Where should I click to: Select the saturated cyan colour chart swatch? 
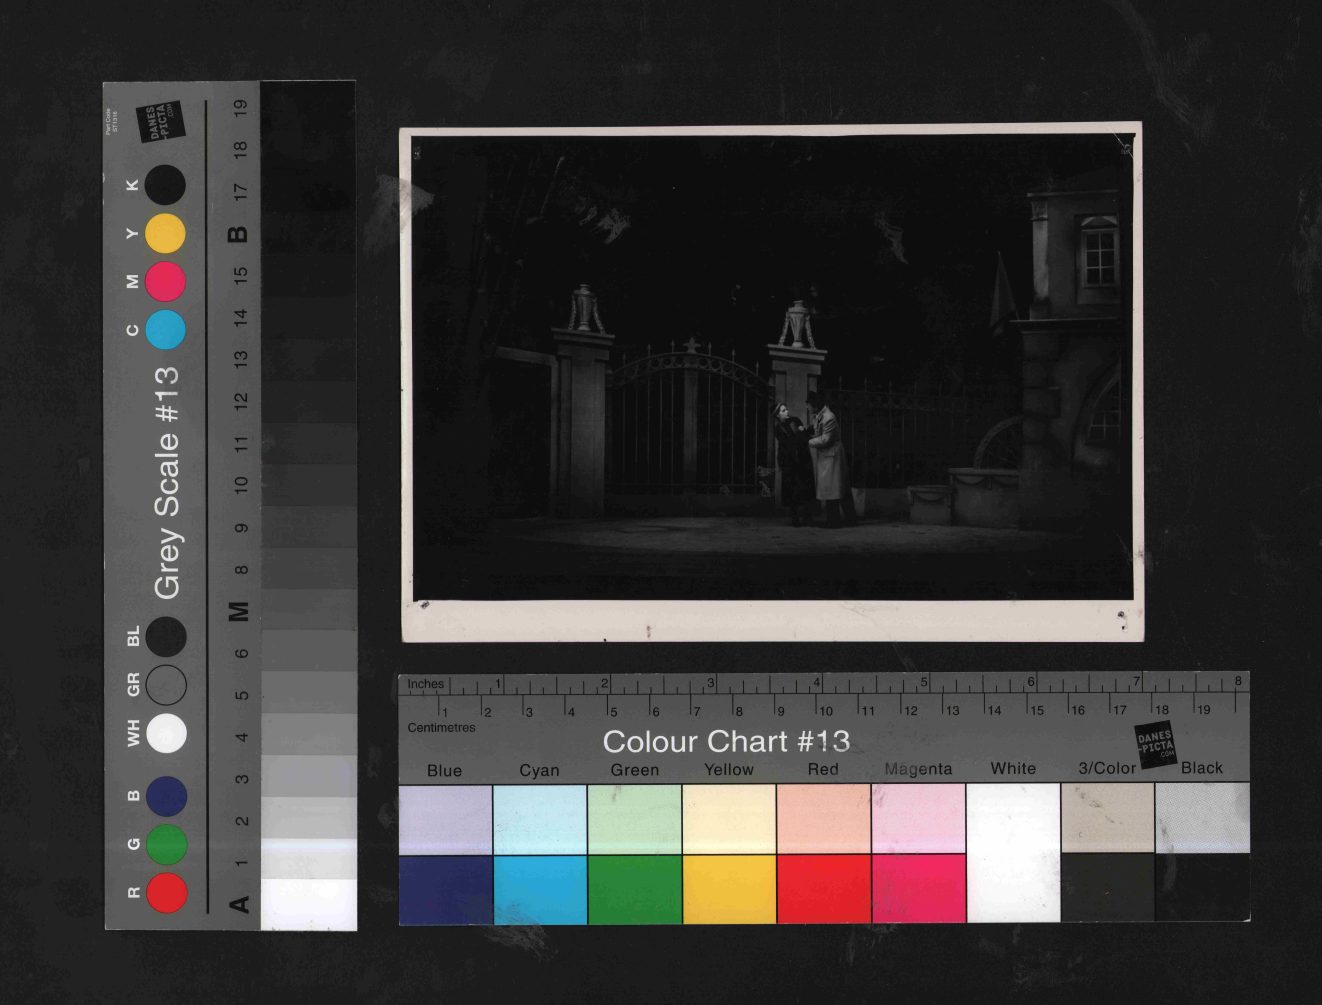tap(540, 889)
